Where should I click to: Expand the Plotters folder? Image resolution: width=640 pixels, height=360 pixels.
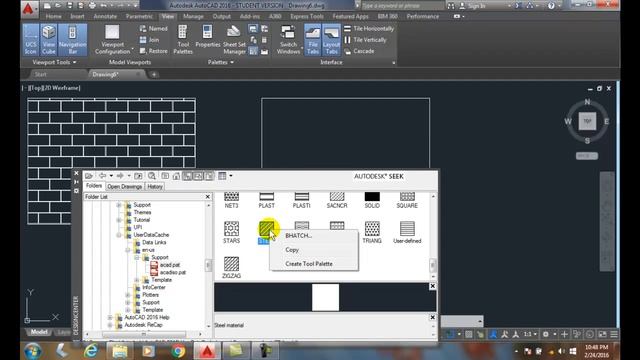[127, 295]
